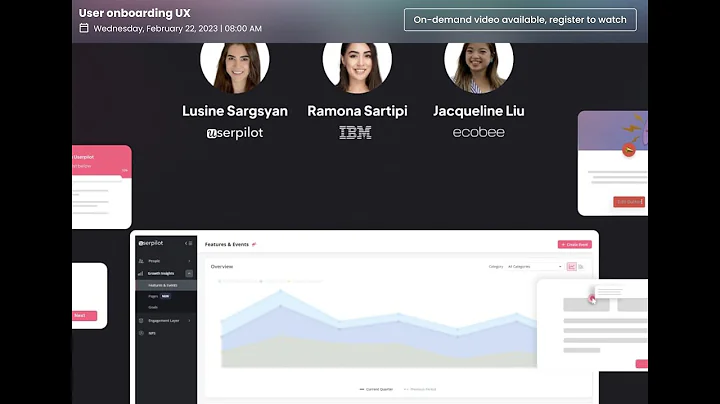Click the Engagement Layer icon in sidebar
The width and height of the screenshot is (720, 404).
point(141,320)
